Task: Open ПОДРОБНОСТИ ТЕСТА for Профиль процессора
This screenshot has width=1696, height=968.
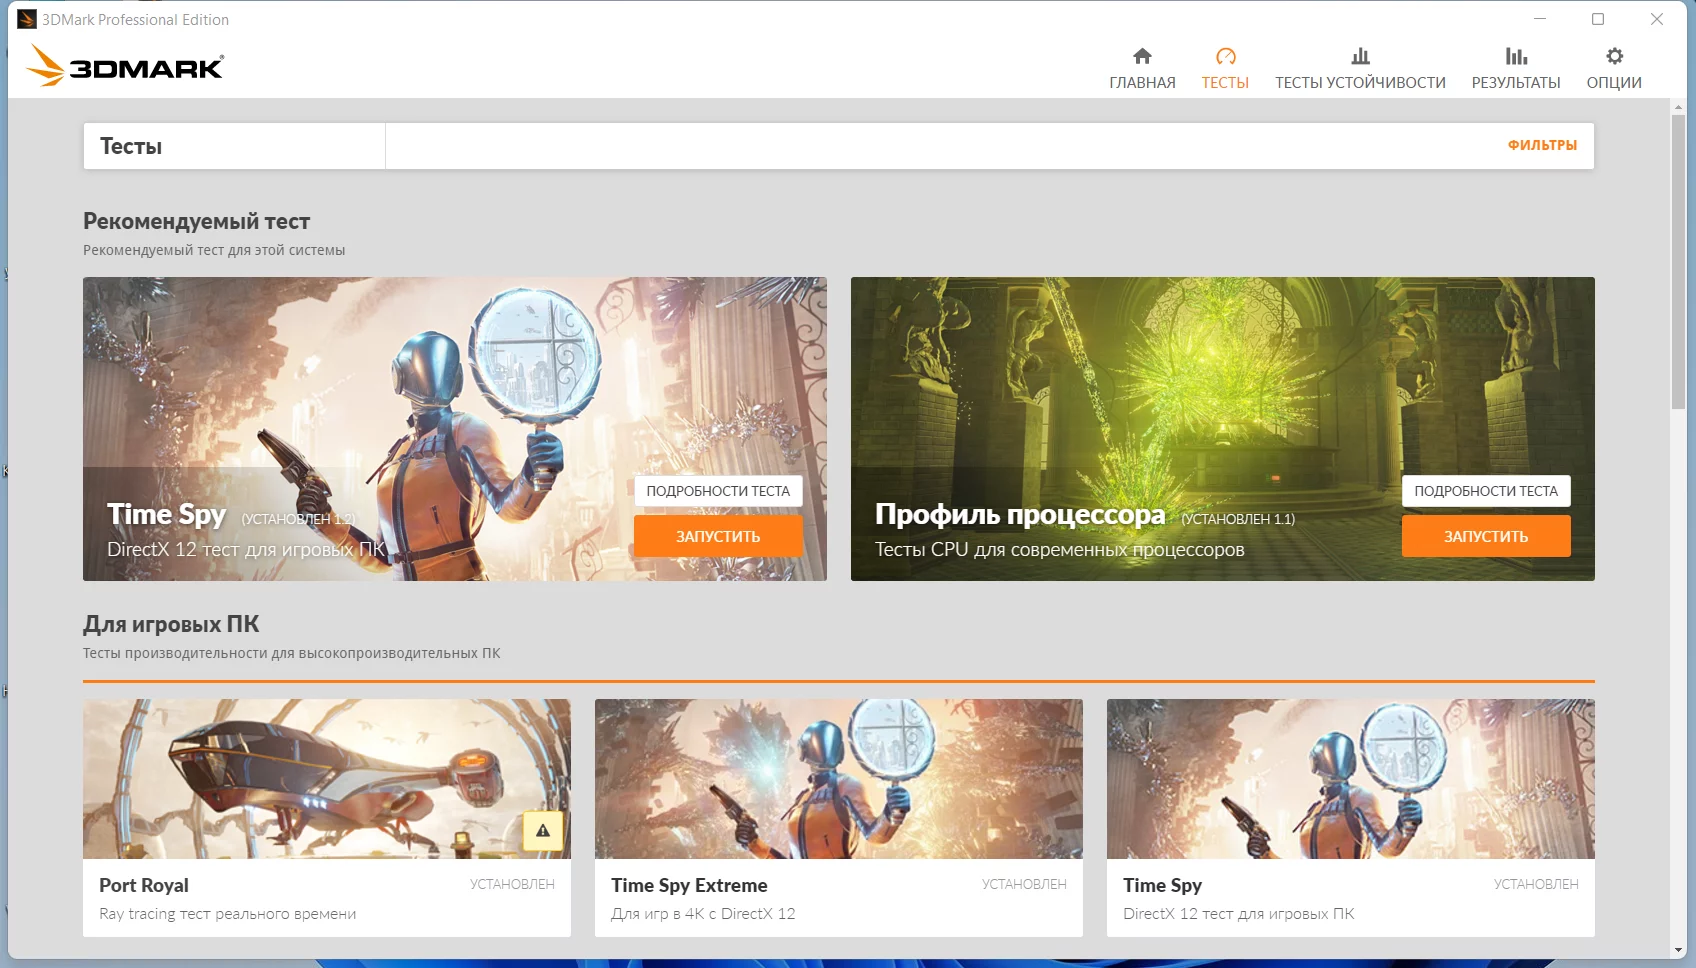Action: [1486, 491]
